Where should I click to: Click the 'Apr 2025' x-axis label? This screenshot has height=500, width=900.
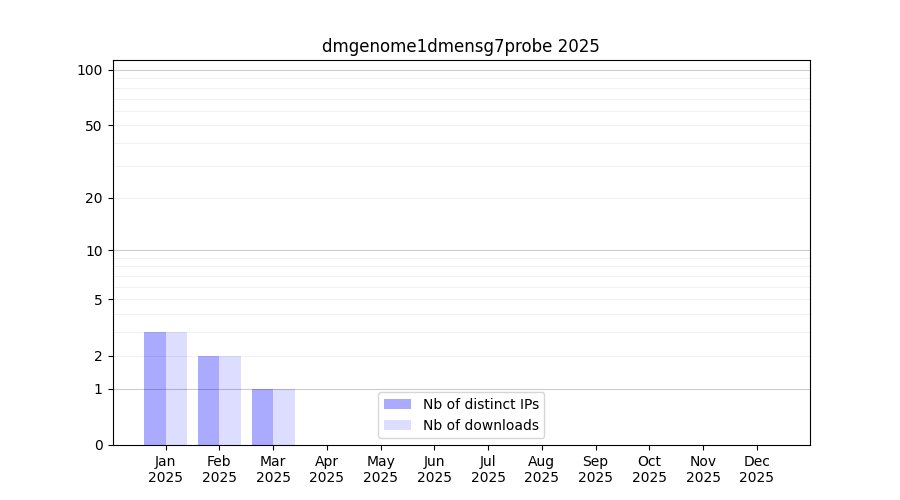pos(327,469)
